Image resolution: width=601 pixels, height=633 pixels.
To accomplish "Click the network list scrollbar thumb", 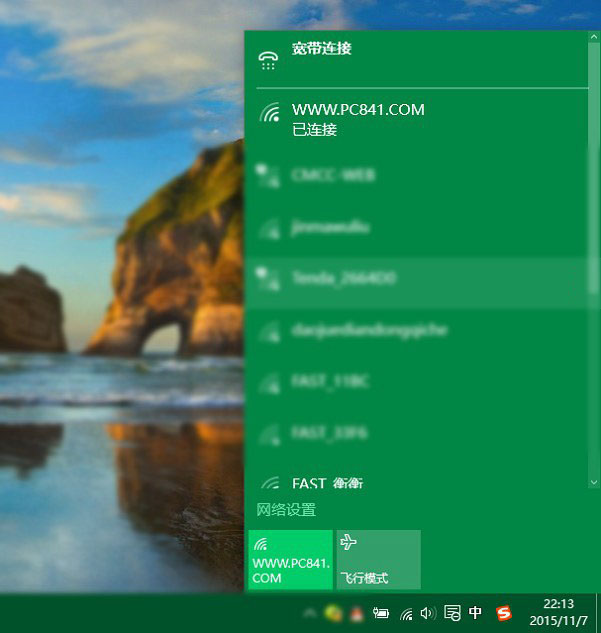I will (594, 166).
